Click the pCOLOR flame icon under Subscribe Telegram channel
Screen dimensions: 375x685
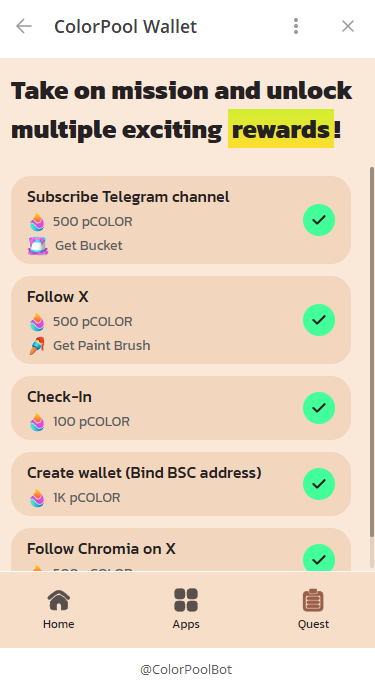[x=37, y=222]
